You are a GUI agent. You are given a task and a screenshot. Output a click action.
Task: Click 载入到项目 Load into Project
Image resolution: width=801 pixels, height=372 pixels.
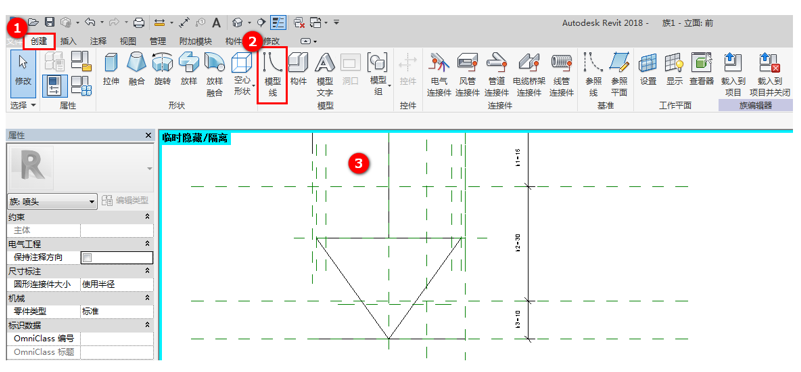pyautogui.click(x=733, y=75)
